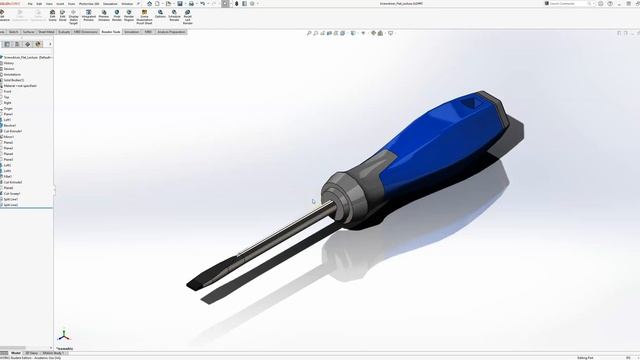Viewport: 640px width, 360px height.
Task: Open the Tools menu
Action: tap(71, 4)
